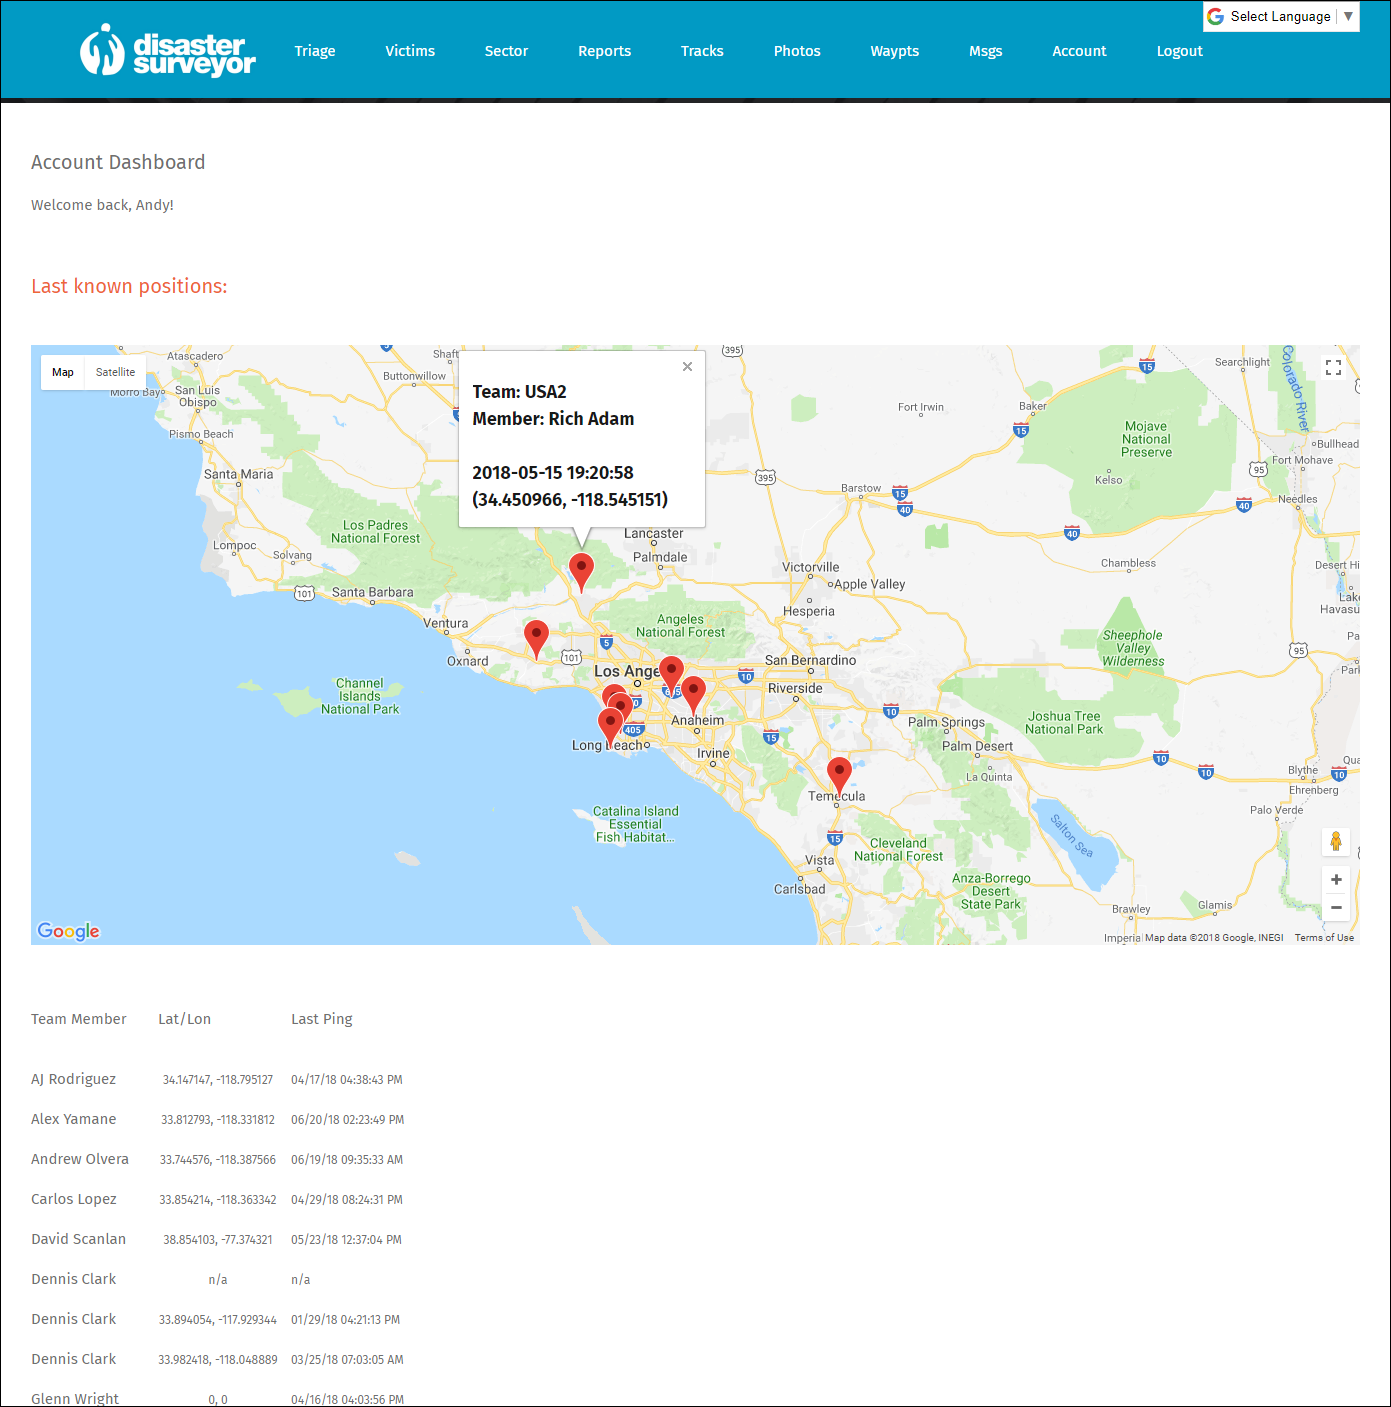Click the Logout link
This screenshot has height=1407, width=1391.
[1179, 51]
